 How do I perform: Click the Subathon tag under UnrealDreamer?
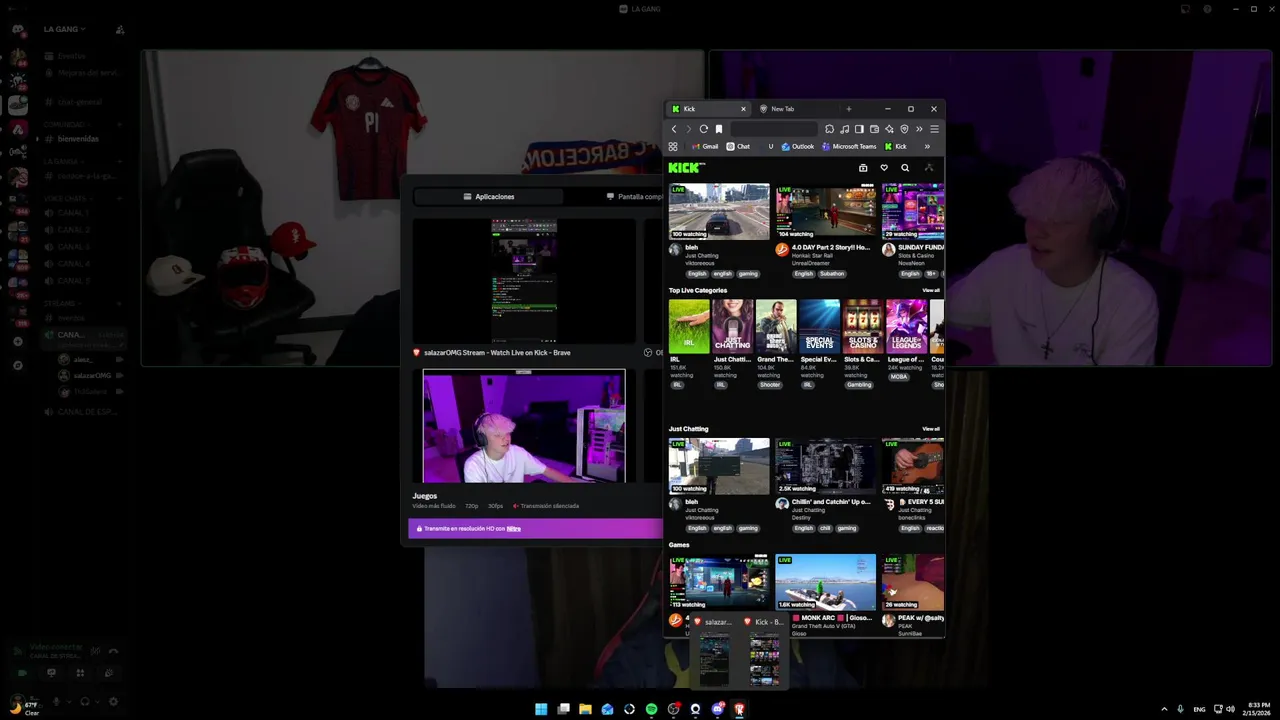coord(833,274)
